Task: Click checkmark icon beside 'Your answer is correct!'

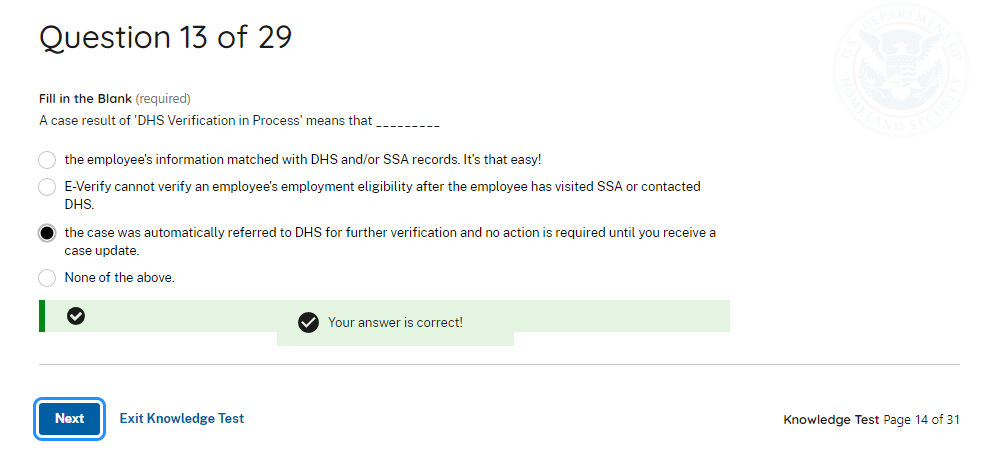Action: pyautogui.click(x=308, y=323)
